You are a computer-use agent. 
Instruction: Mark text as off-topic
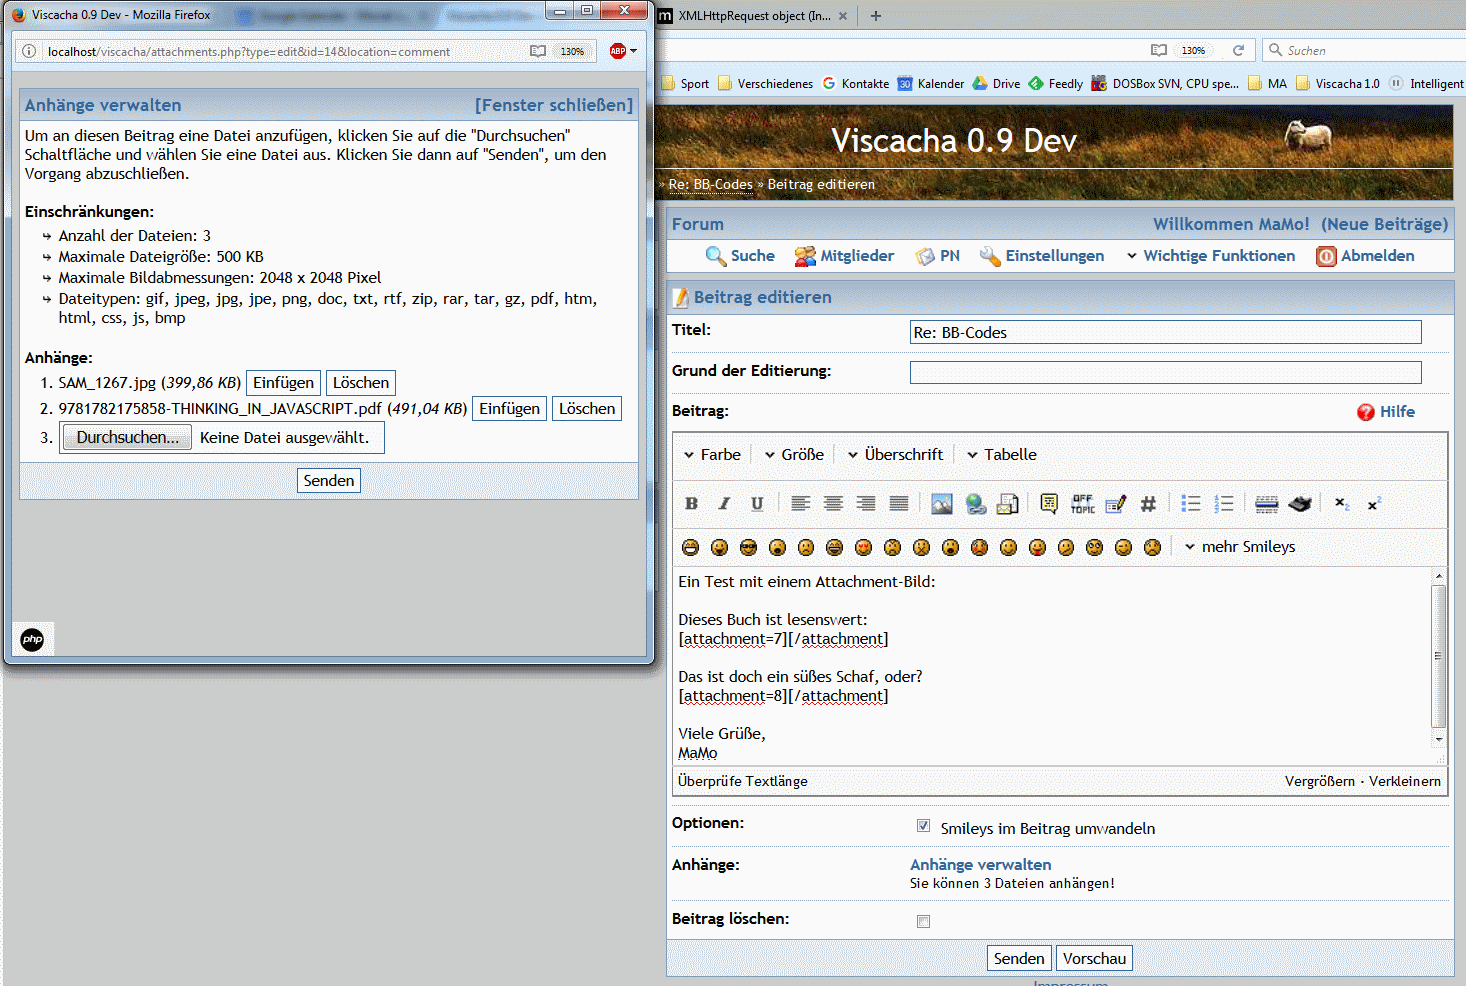(1082, 504)
